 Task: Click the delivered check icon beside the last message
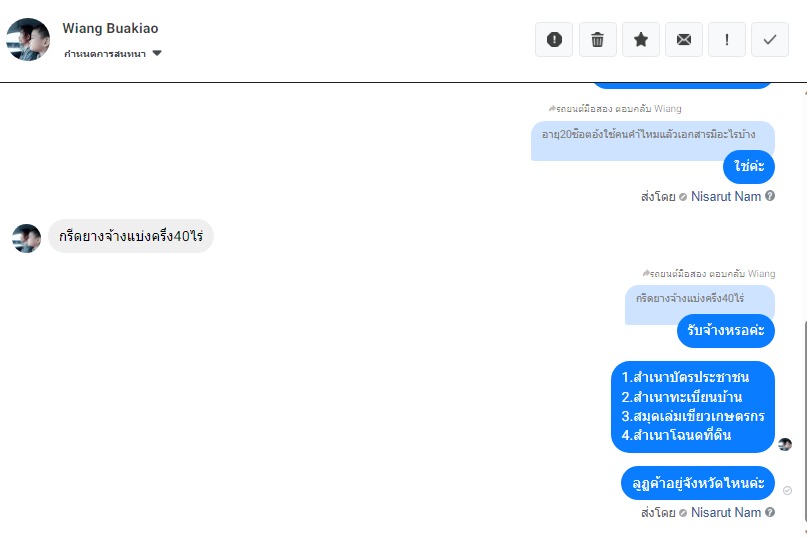tap(787, 491)
